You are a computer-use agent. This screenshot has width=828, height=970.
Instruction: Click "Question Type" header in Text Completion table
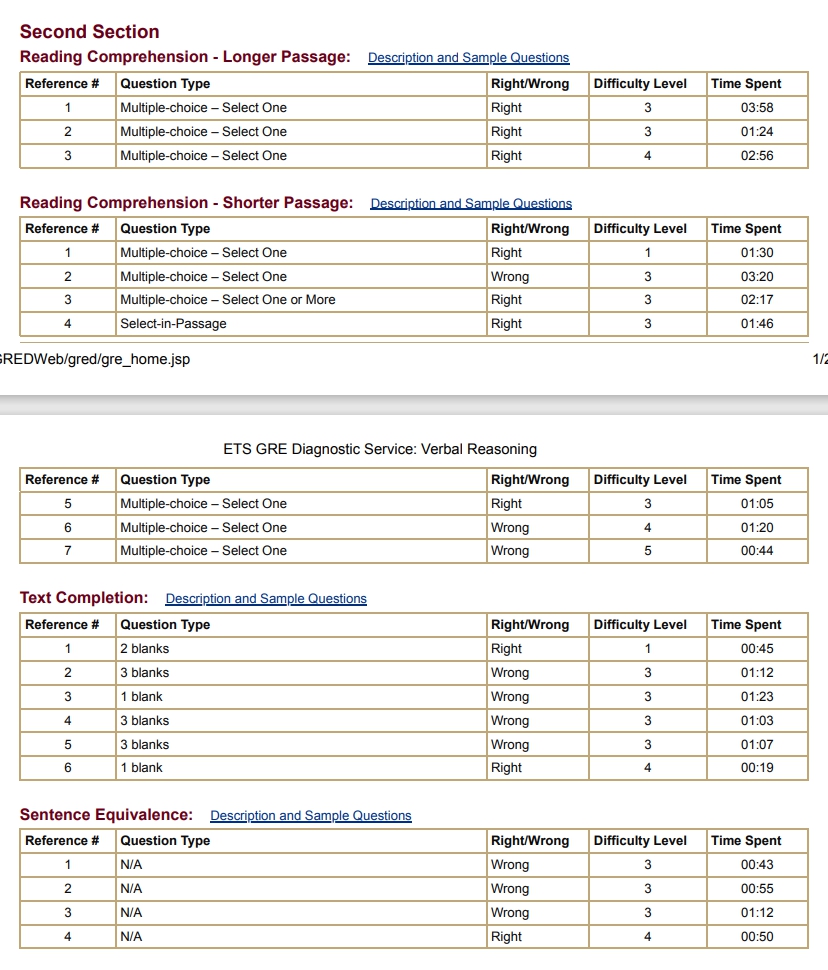click(x=165, y=625)
